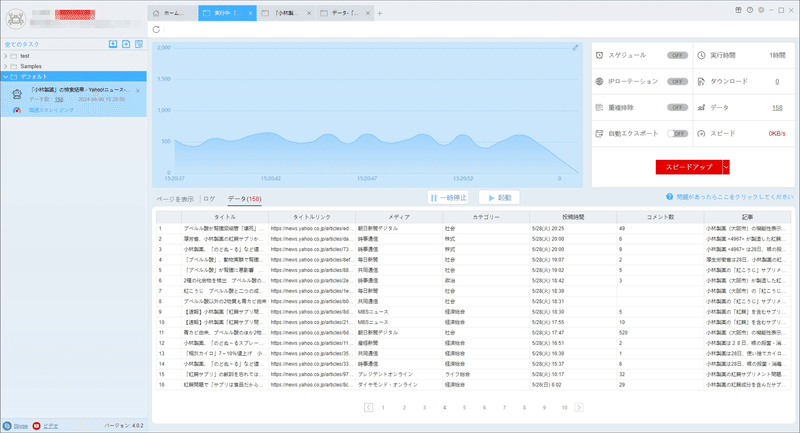Click the import task icon in sidebar header
This screenshot has width=800, height=433.
(x=113, y=44)
